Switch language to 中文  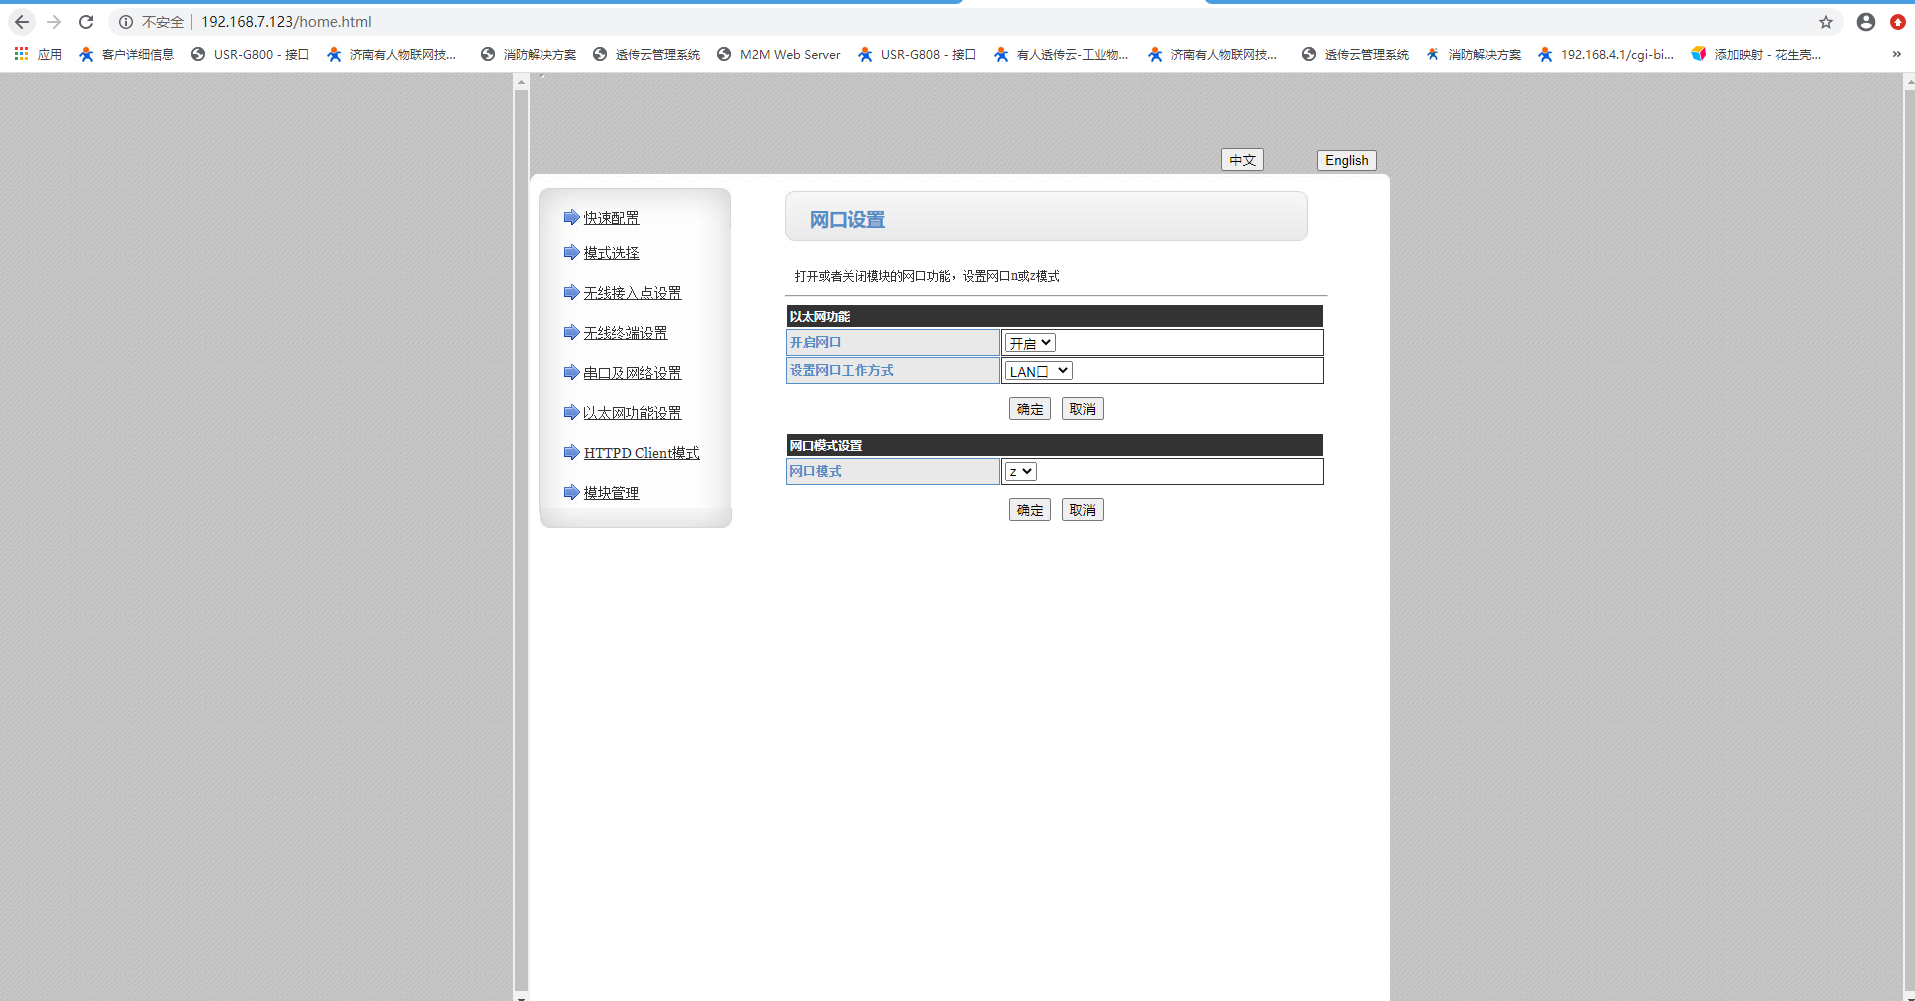point(1242,160)
